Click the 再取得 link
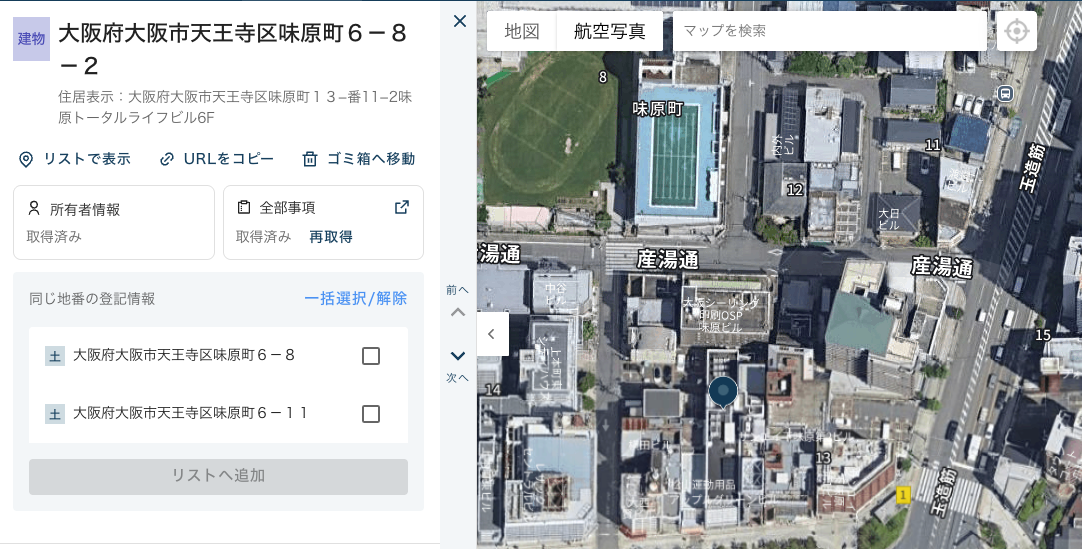 (x=330, y=237)
